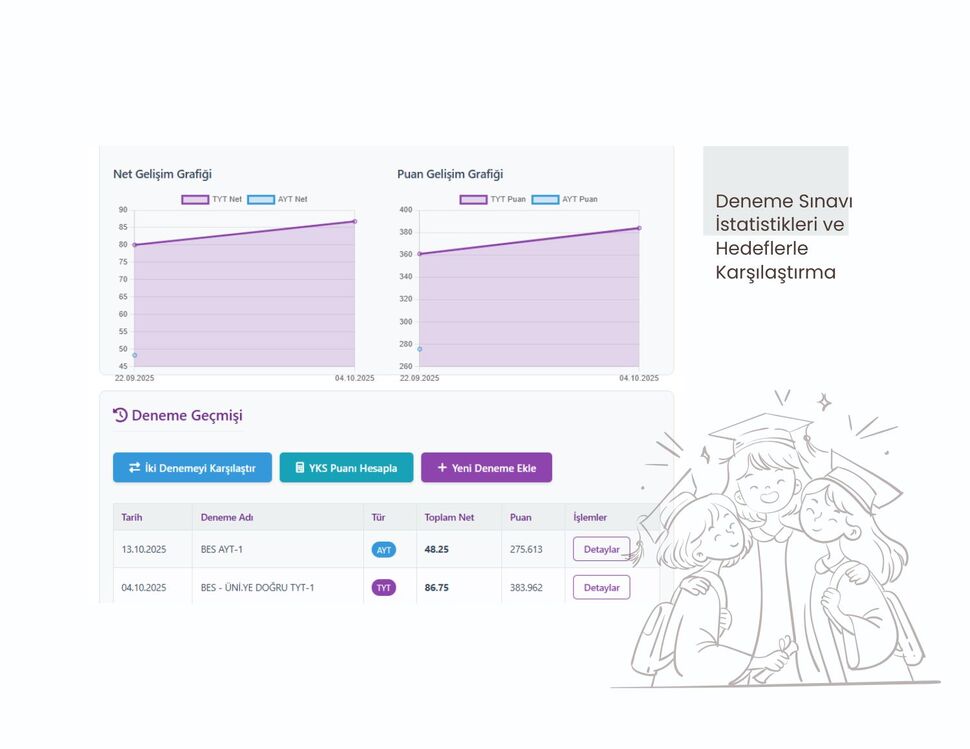Click the blue AYT type badge
970x749 pixels.
[384, 550]
